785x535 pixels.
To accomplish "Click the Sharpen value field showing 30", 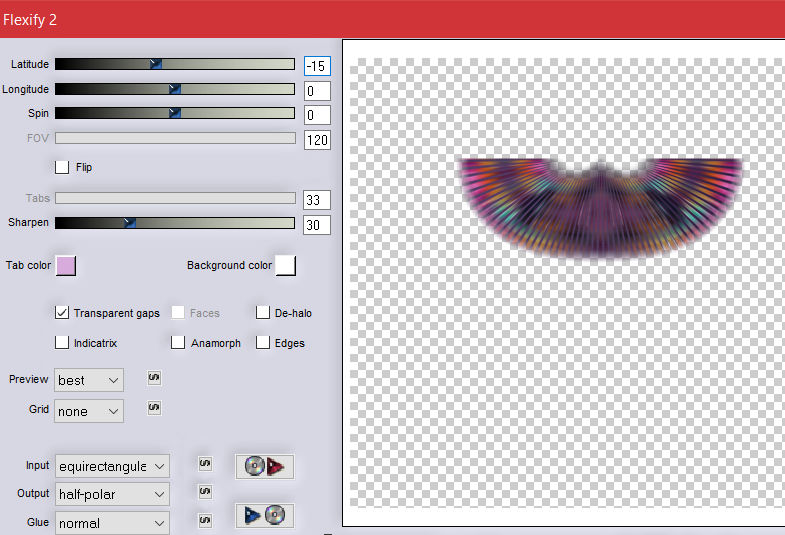I will pos(317,225).
